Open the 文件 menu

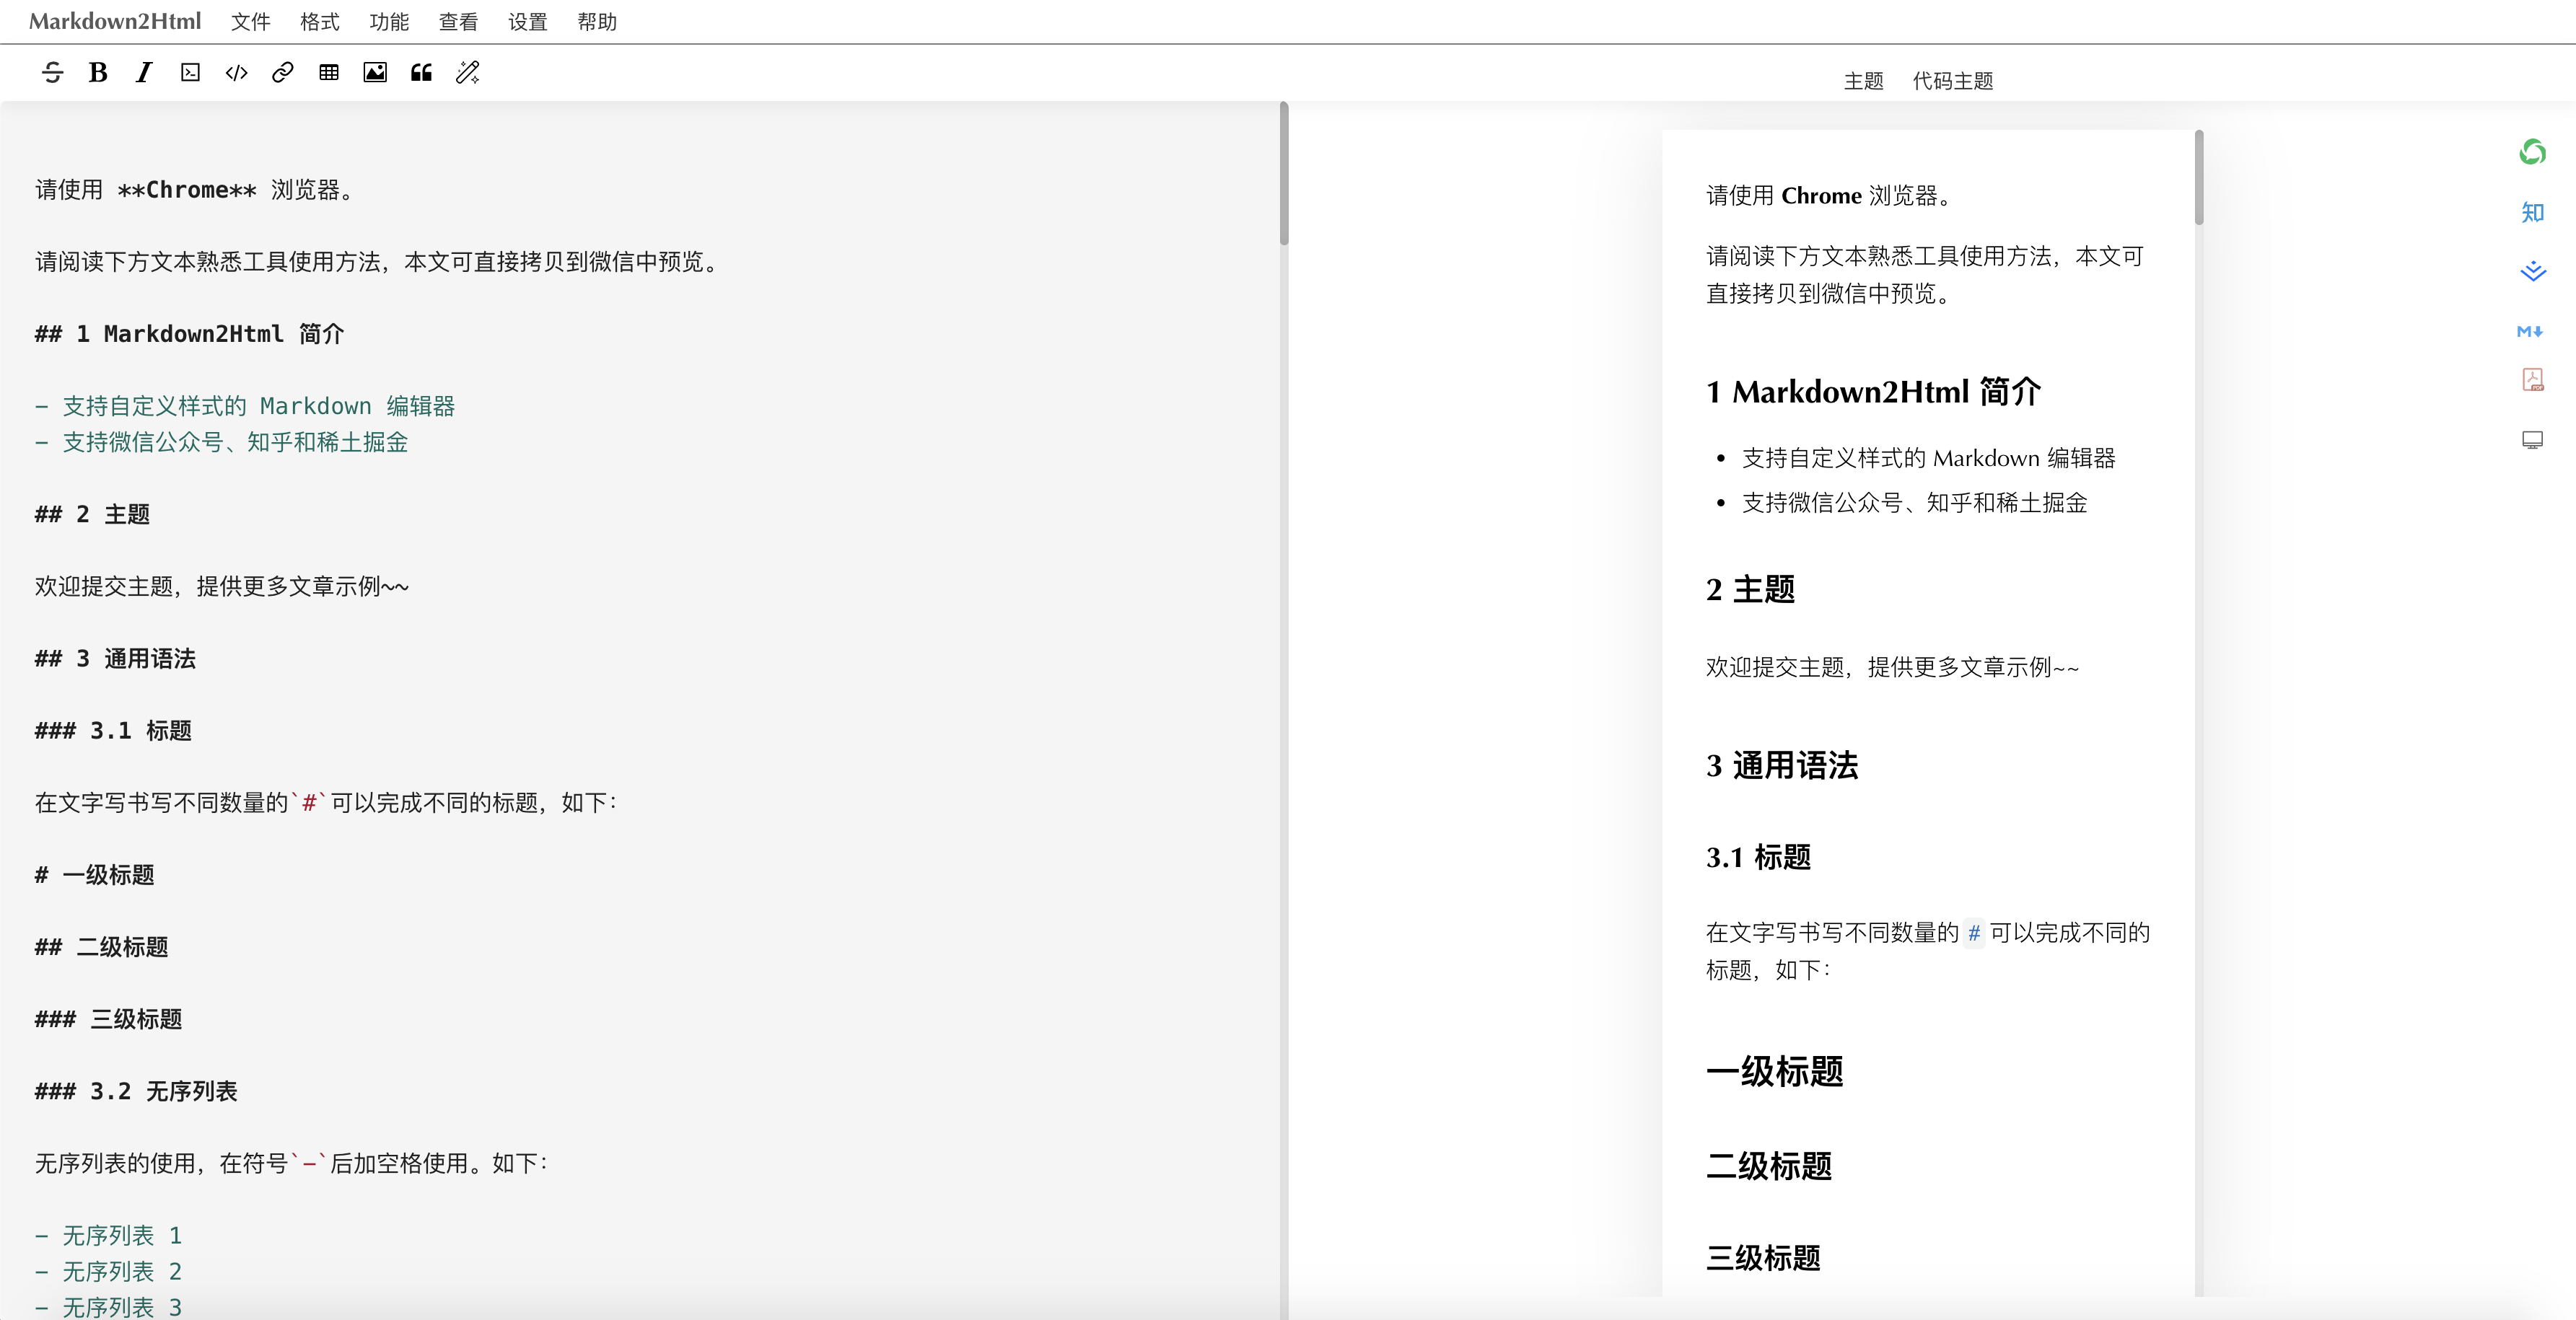(250, 22)
